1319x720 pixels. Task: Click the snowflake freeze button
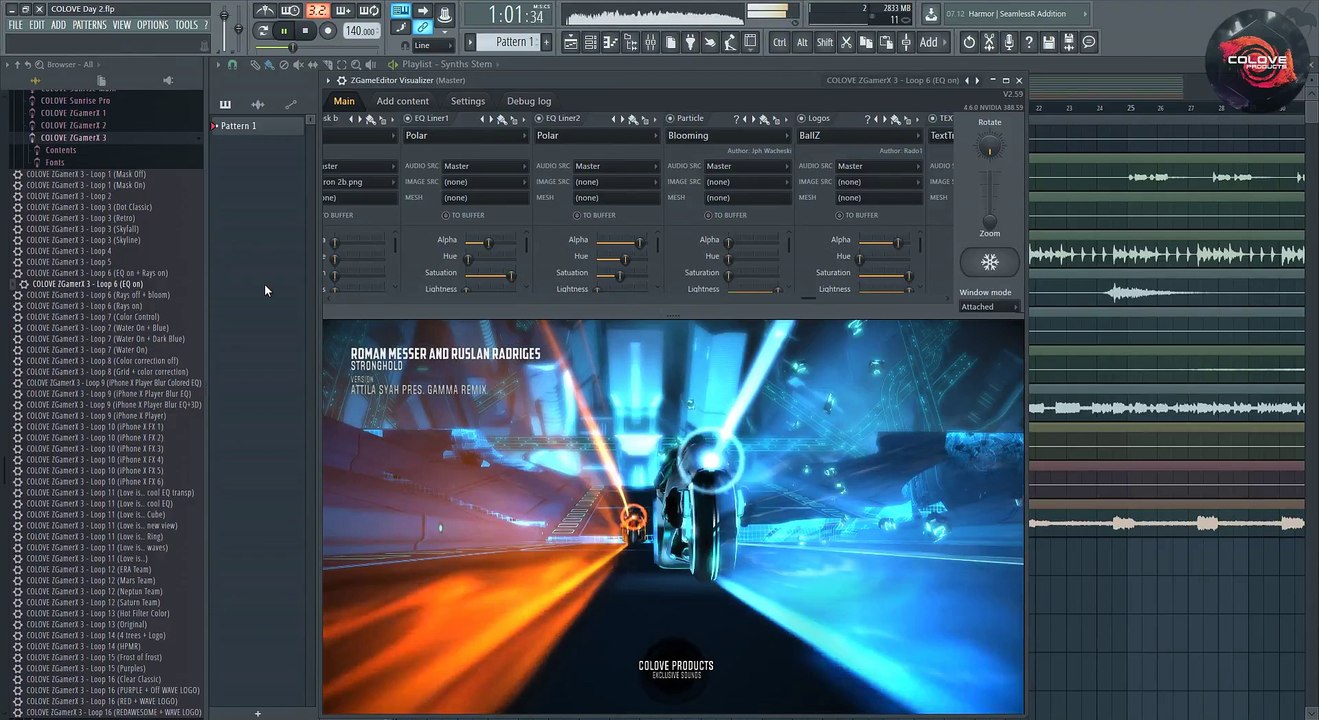coord(989,262)
